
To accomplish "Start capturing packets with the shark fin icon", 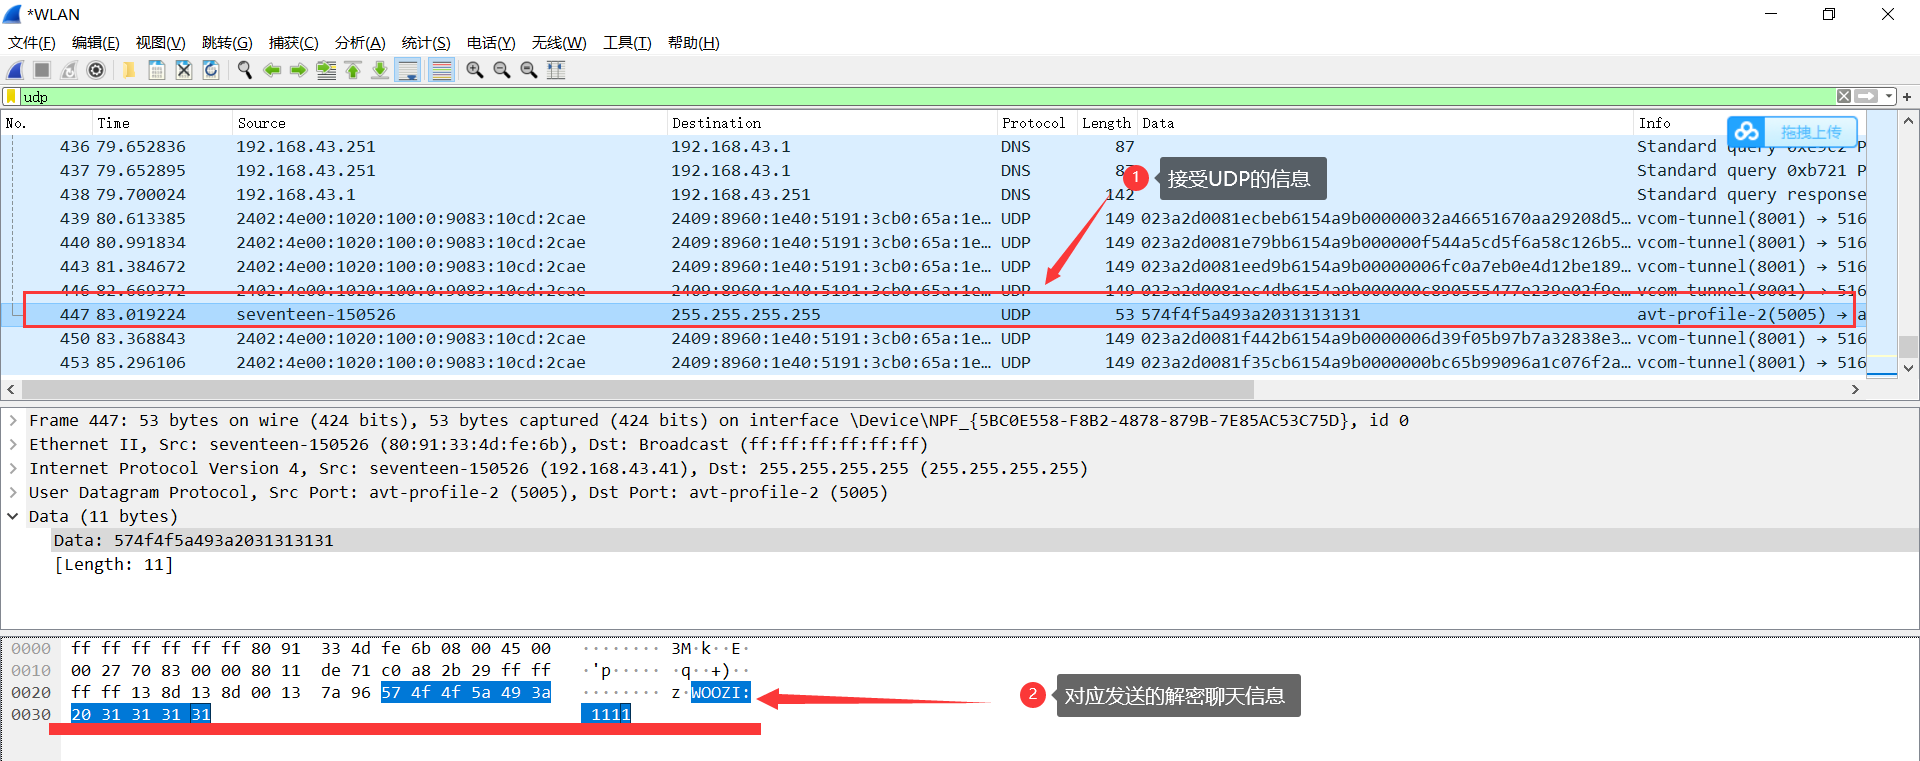I will (16, 70).
